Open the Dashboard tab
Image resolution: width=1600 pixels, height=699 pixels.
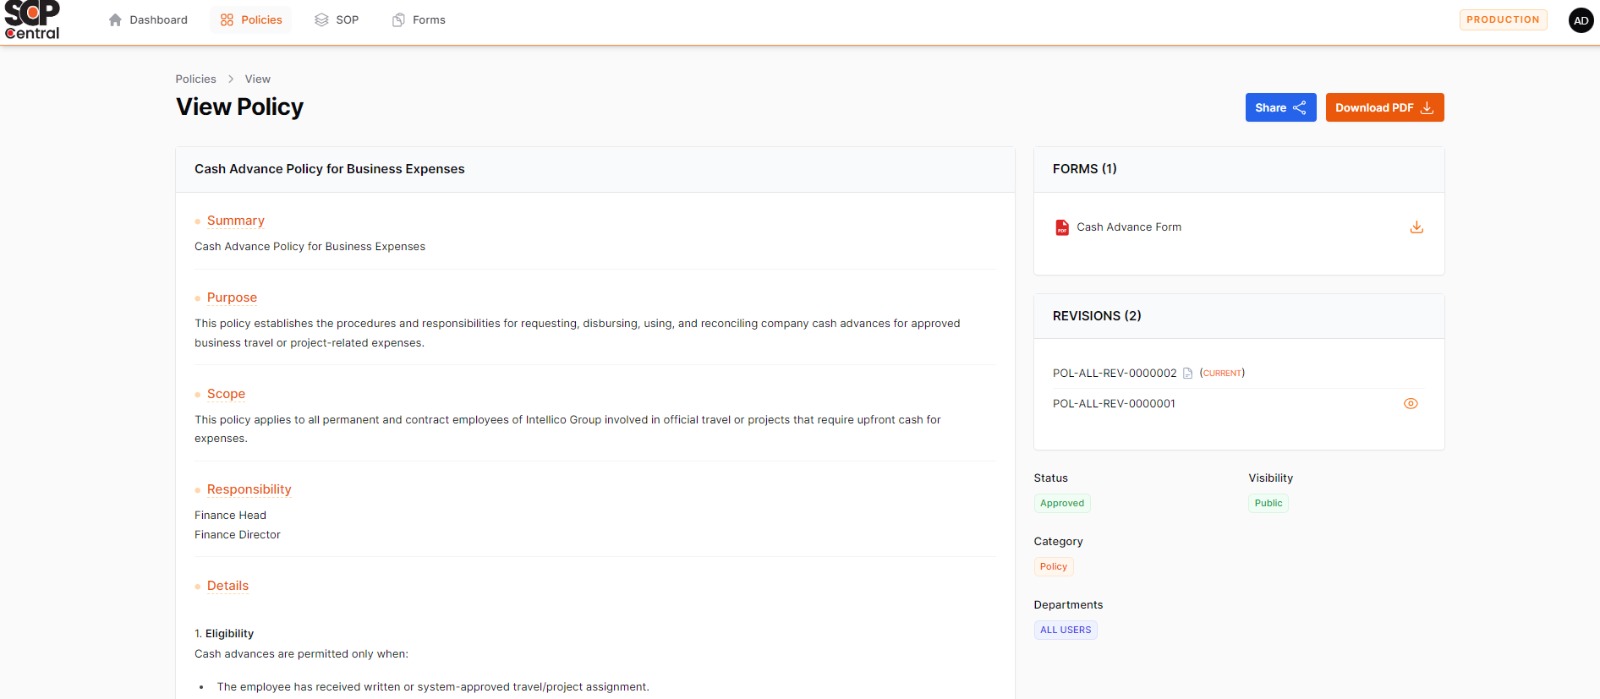148,20
